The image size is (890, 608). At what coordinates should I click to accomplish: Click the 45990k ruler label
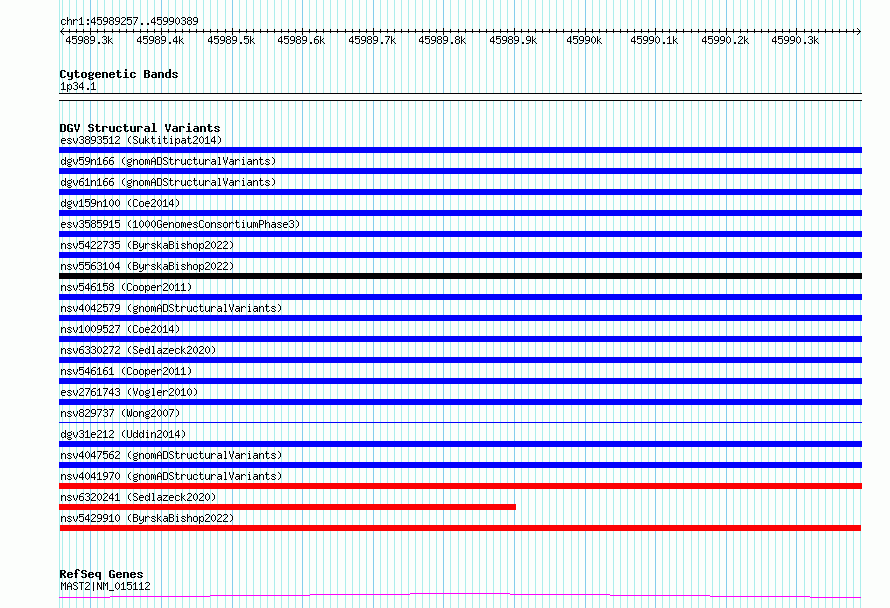click(584, 40)
